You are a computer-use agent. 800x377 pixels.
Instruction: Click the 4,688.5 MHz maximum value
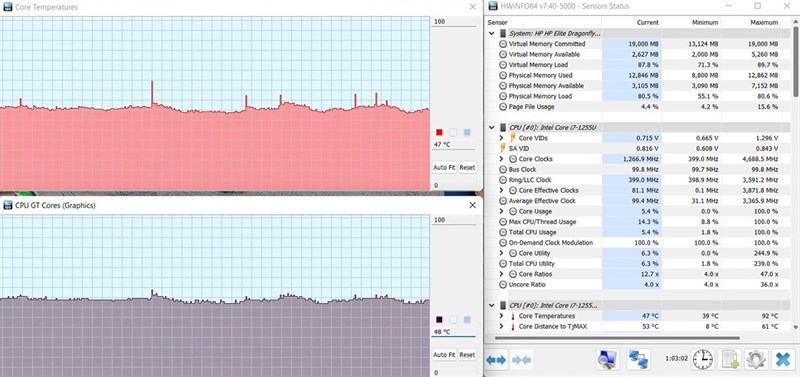click(x=760, y=159)
